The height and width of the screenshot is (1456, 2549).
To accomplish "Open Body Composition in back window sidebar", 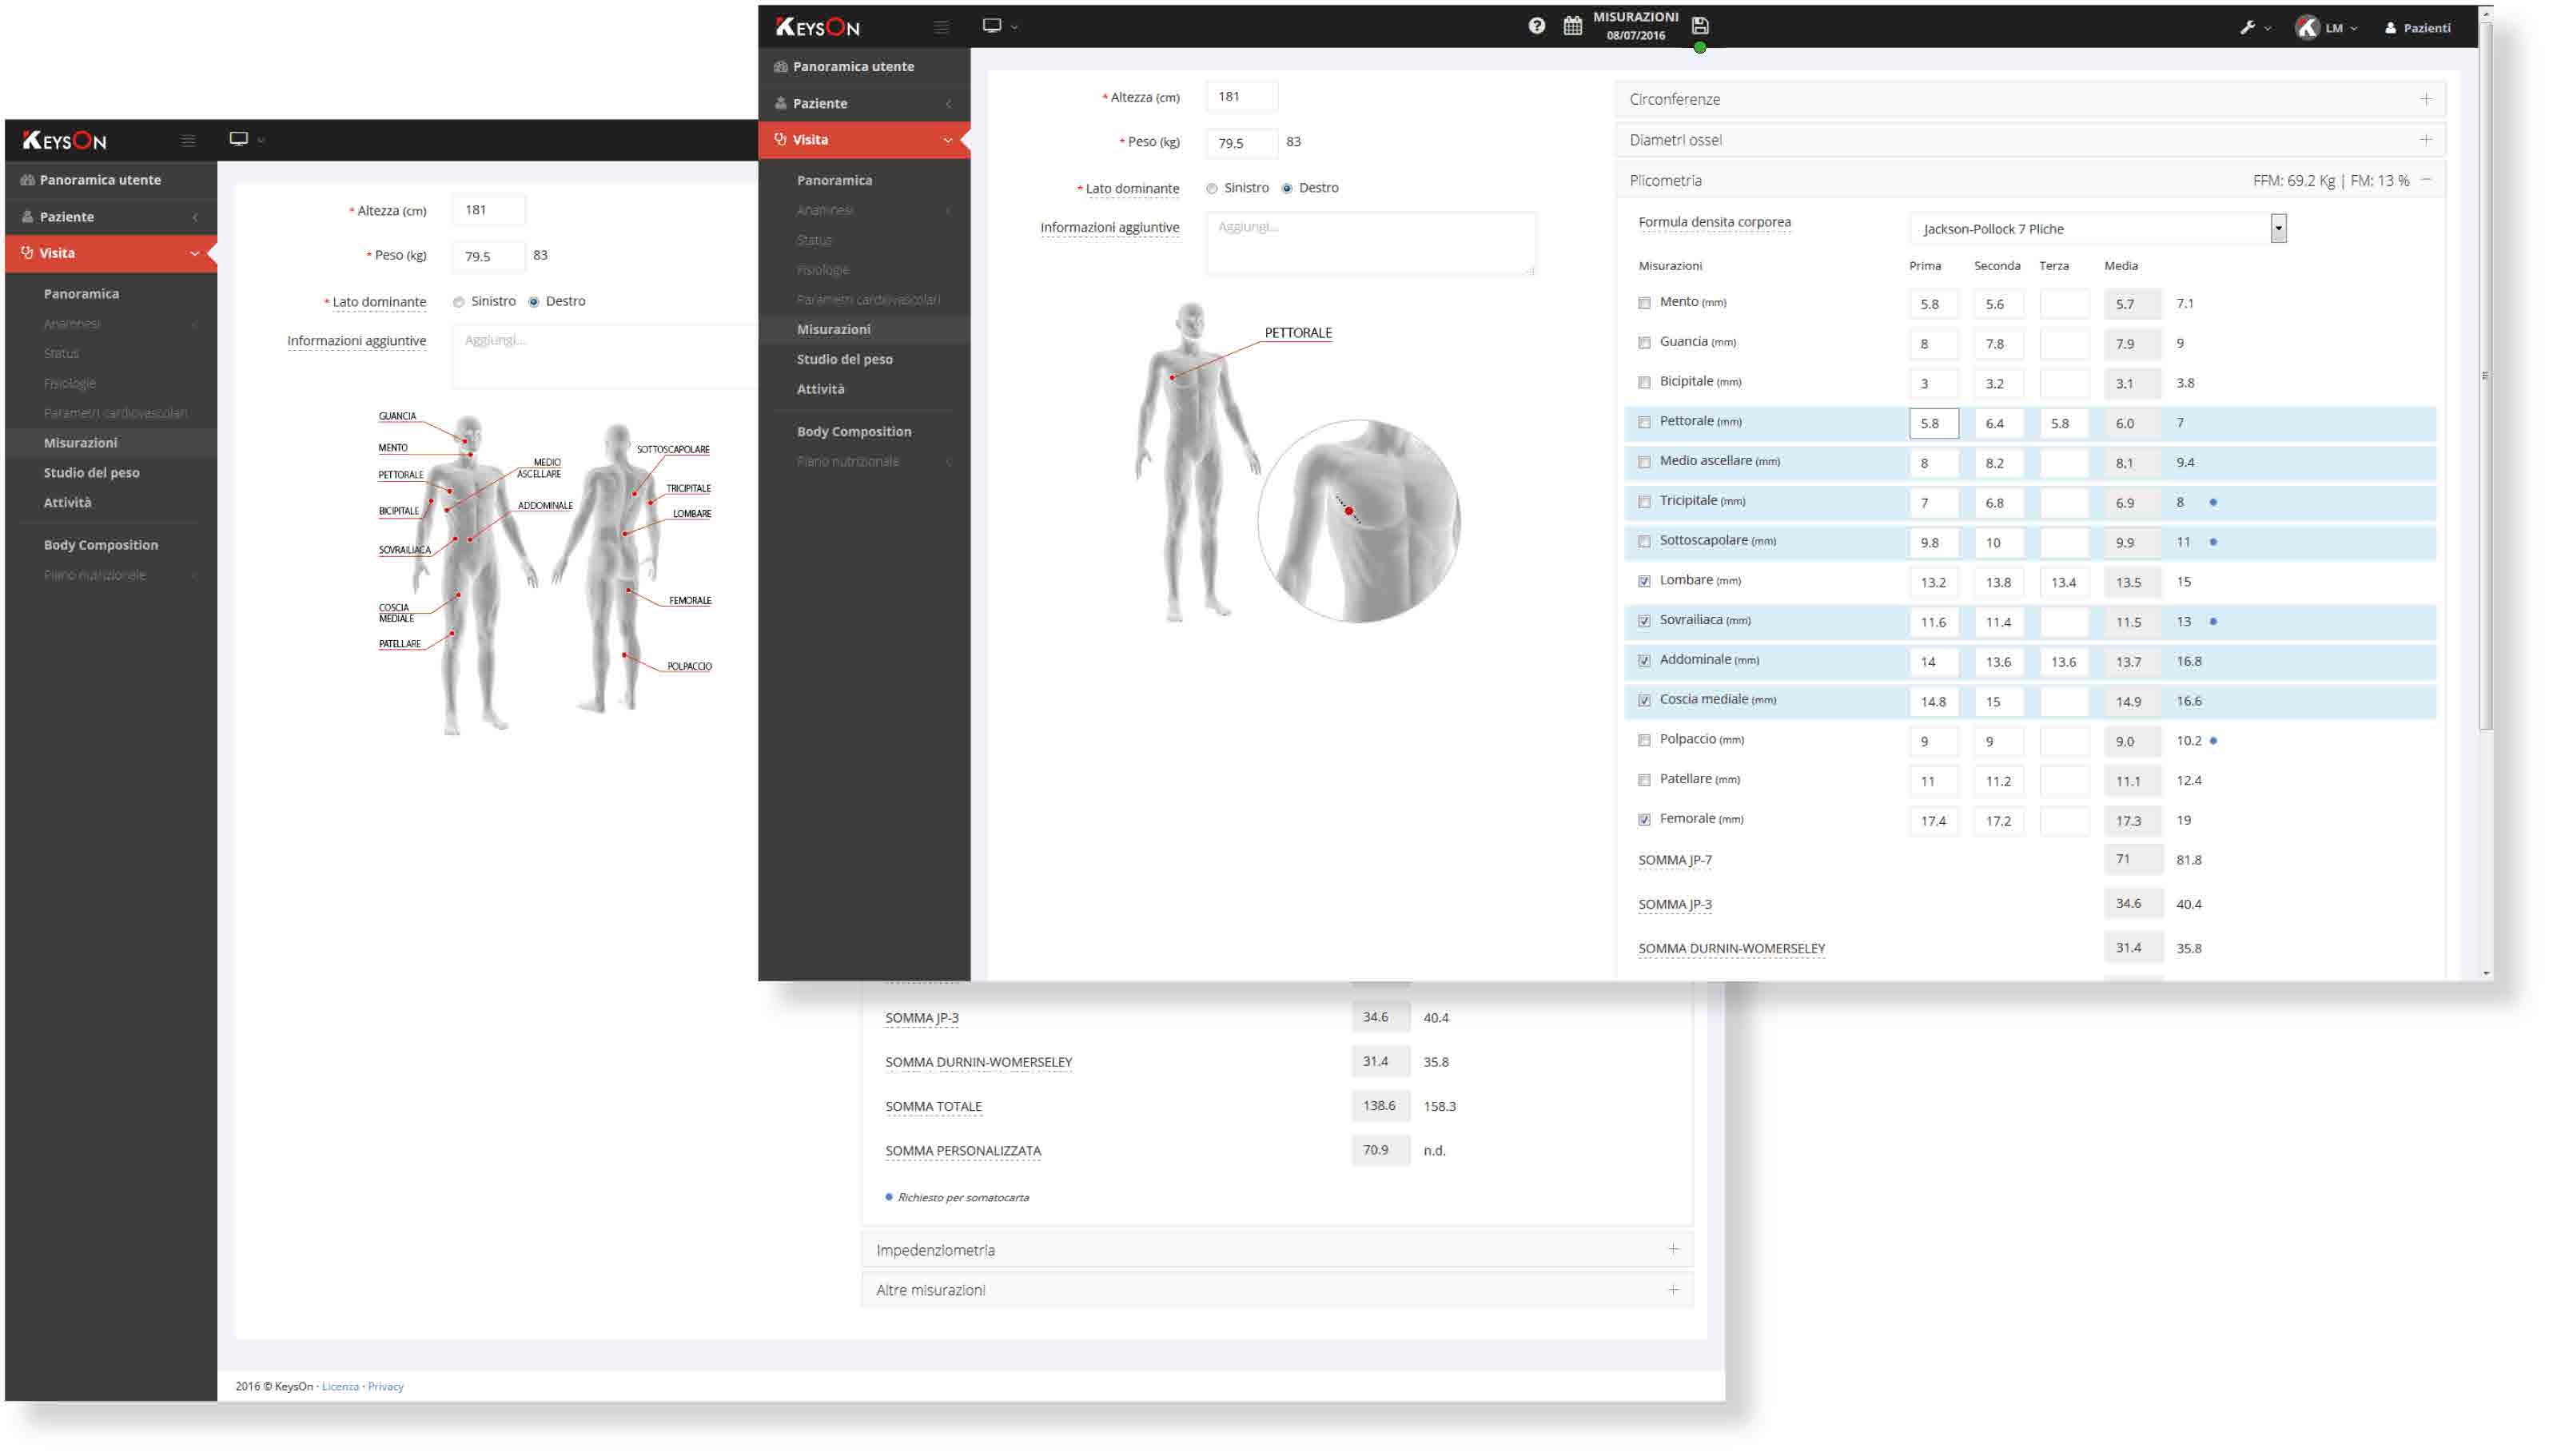I will (x=100, y=545).
